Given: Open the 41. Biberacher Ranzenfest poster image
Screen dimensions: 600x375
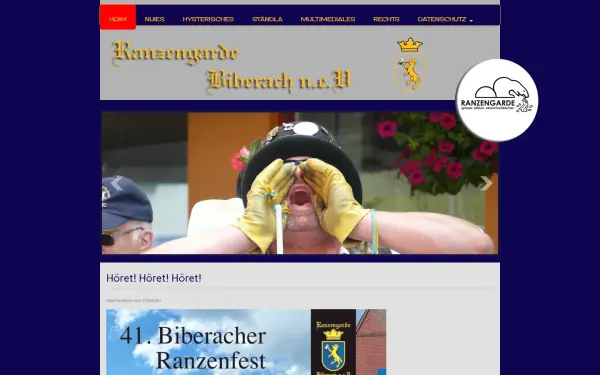Looking at the screenshot, I should coord(246,342).
